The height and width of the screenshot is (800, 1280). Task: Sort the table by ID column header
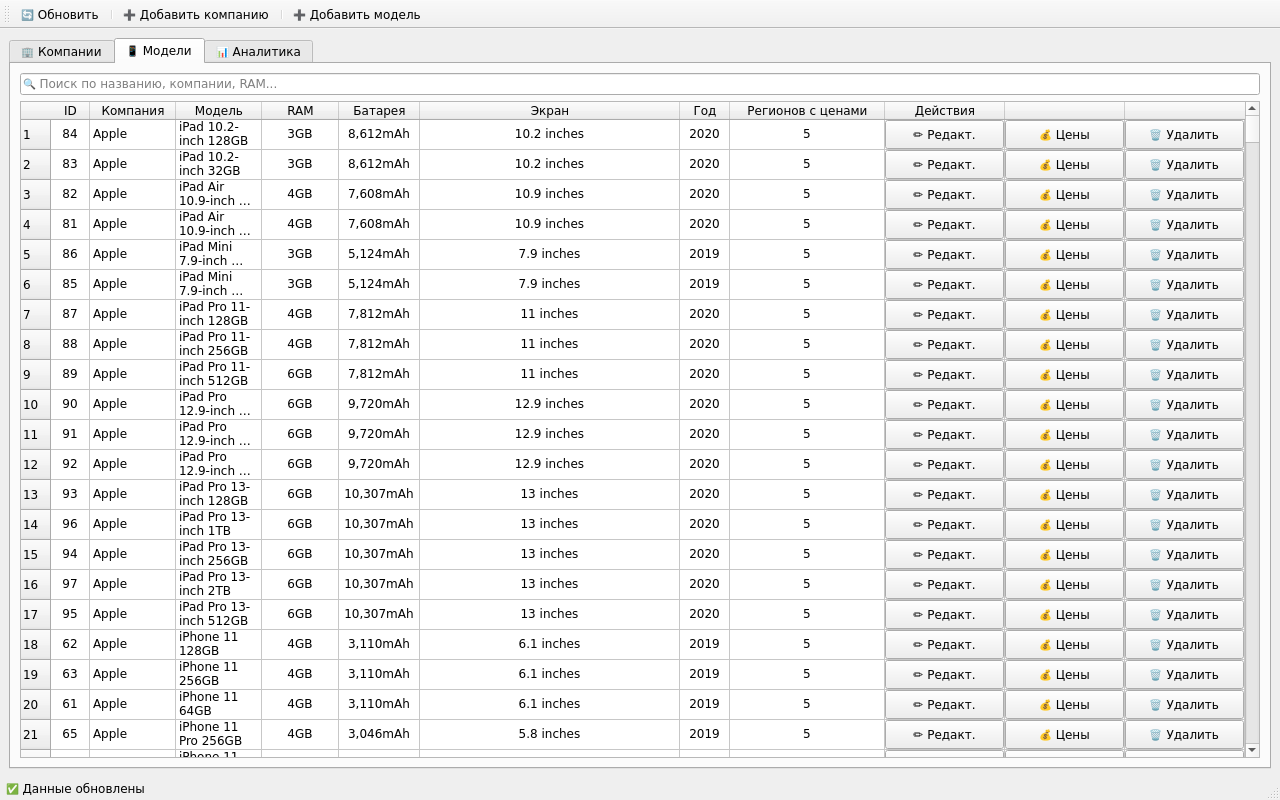[x=70, y=111]
